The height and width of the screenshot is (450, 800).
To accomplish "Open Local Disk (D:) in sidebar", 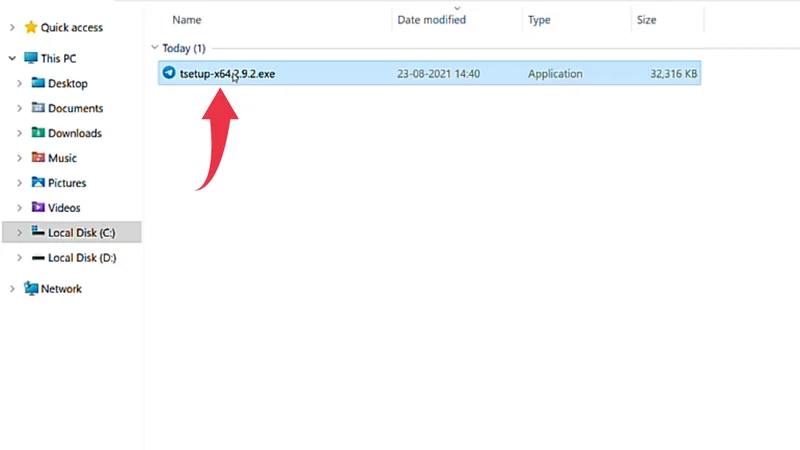I will pos(82,258).
